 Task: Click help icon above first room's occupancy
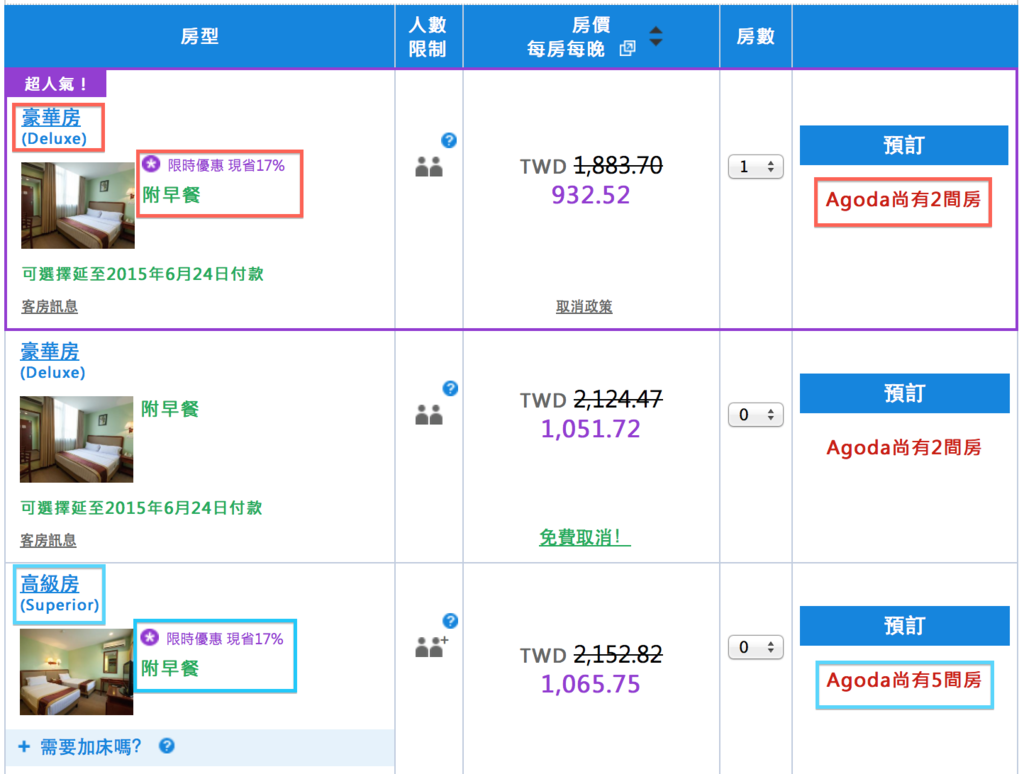click(x=449, y=141)
